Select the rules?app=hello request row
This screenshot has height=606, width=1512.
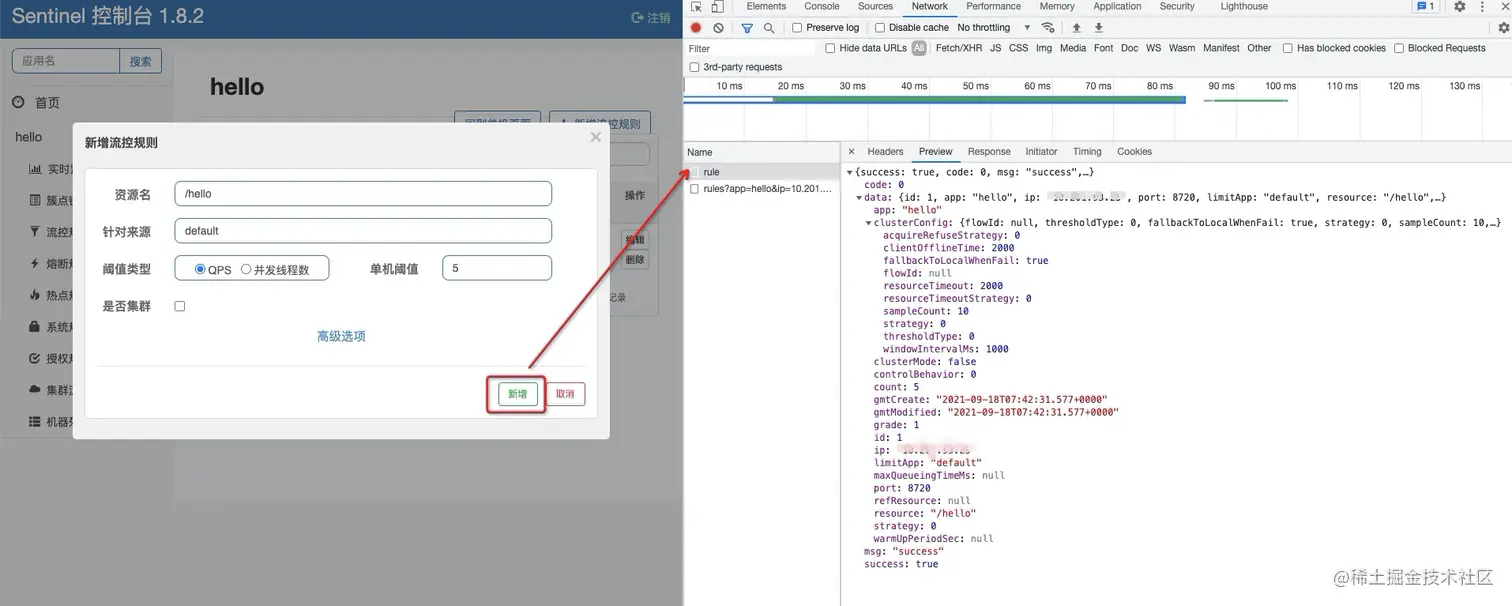[x=761, y=189]
